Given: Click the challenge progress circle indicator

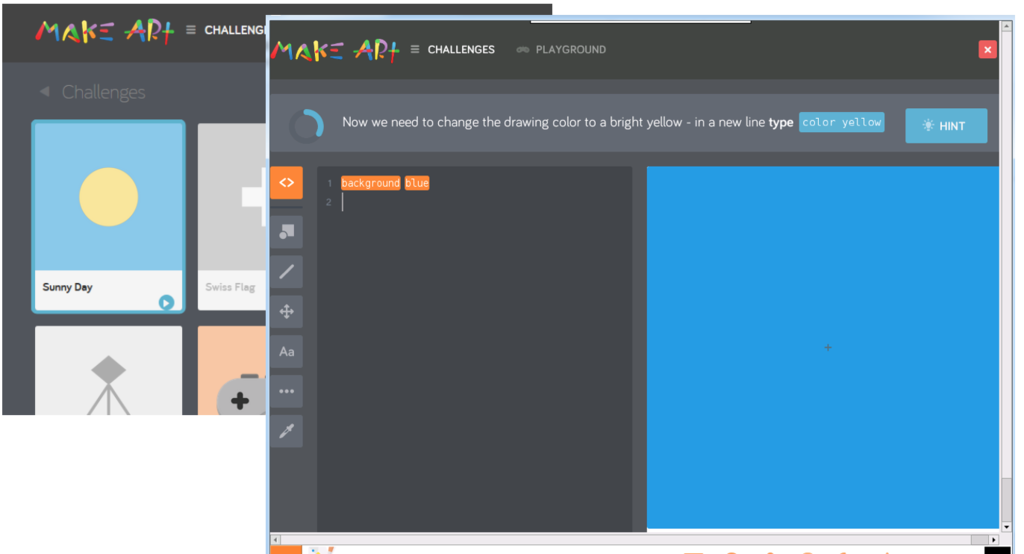Looking at the screenshot, I should [306, 125].
